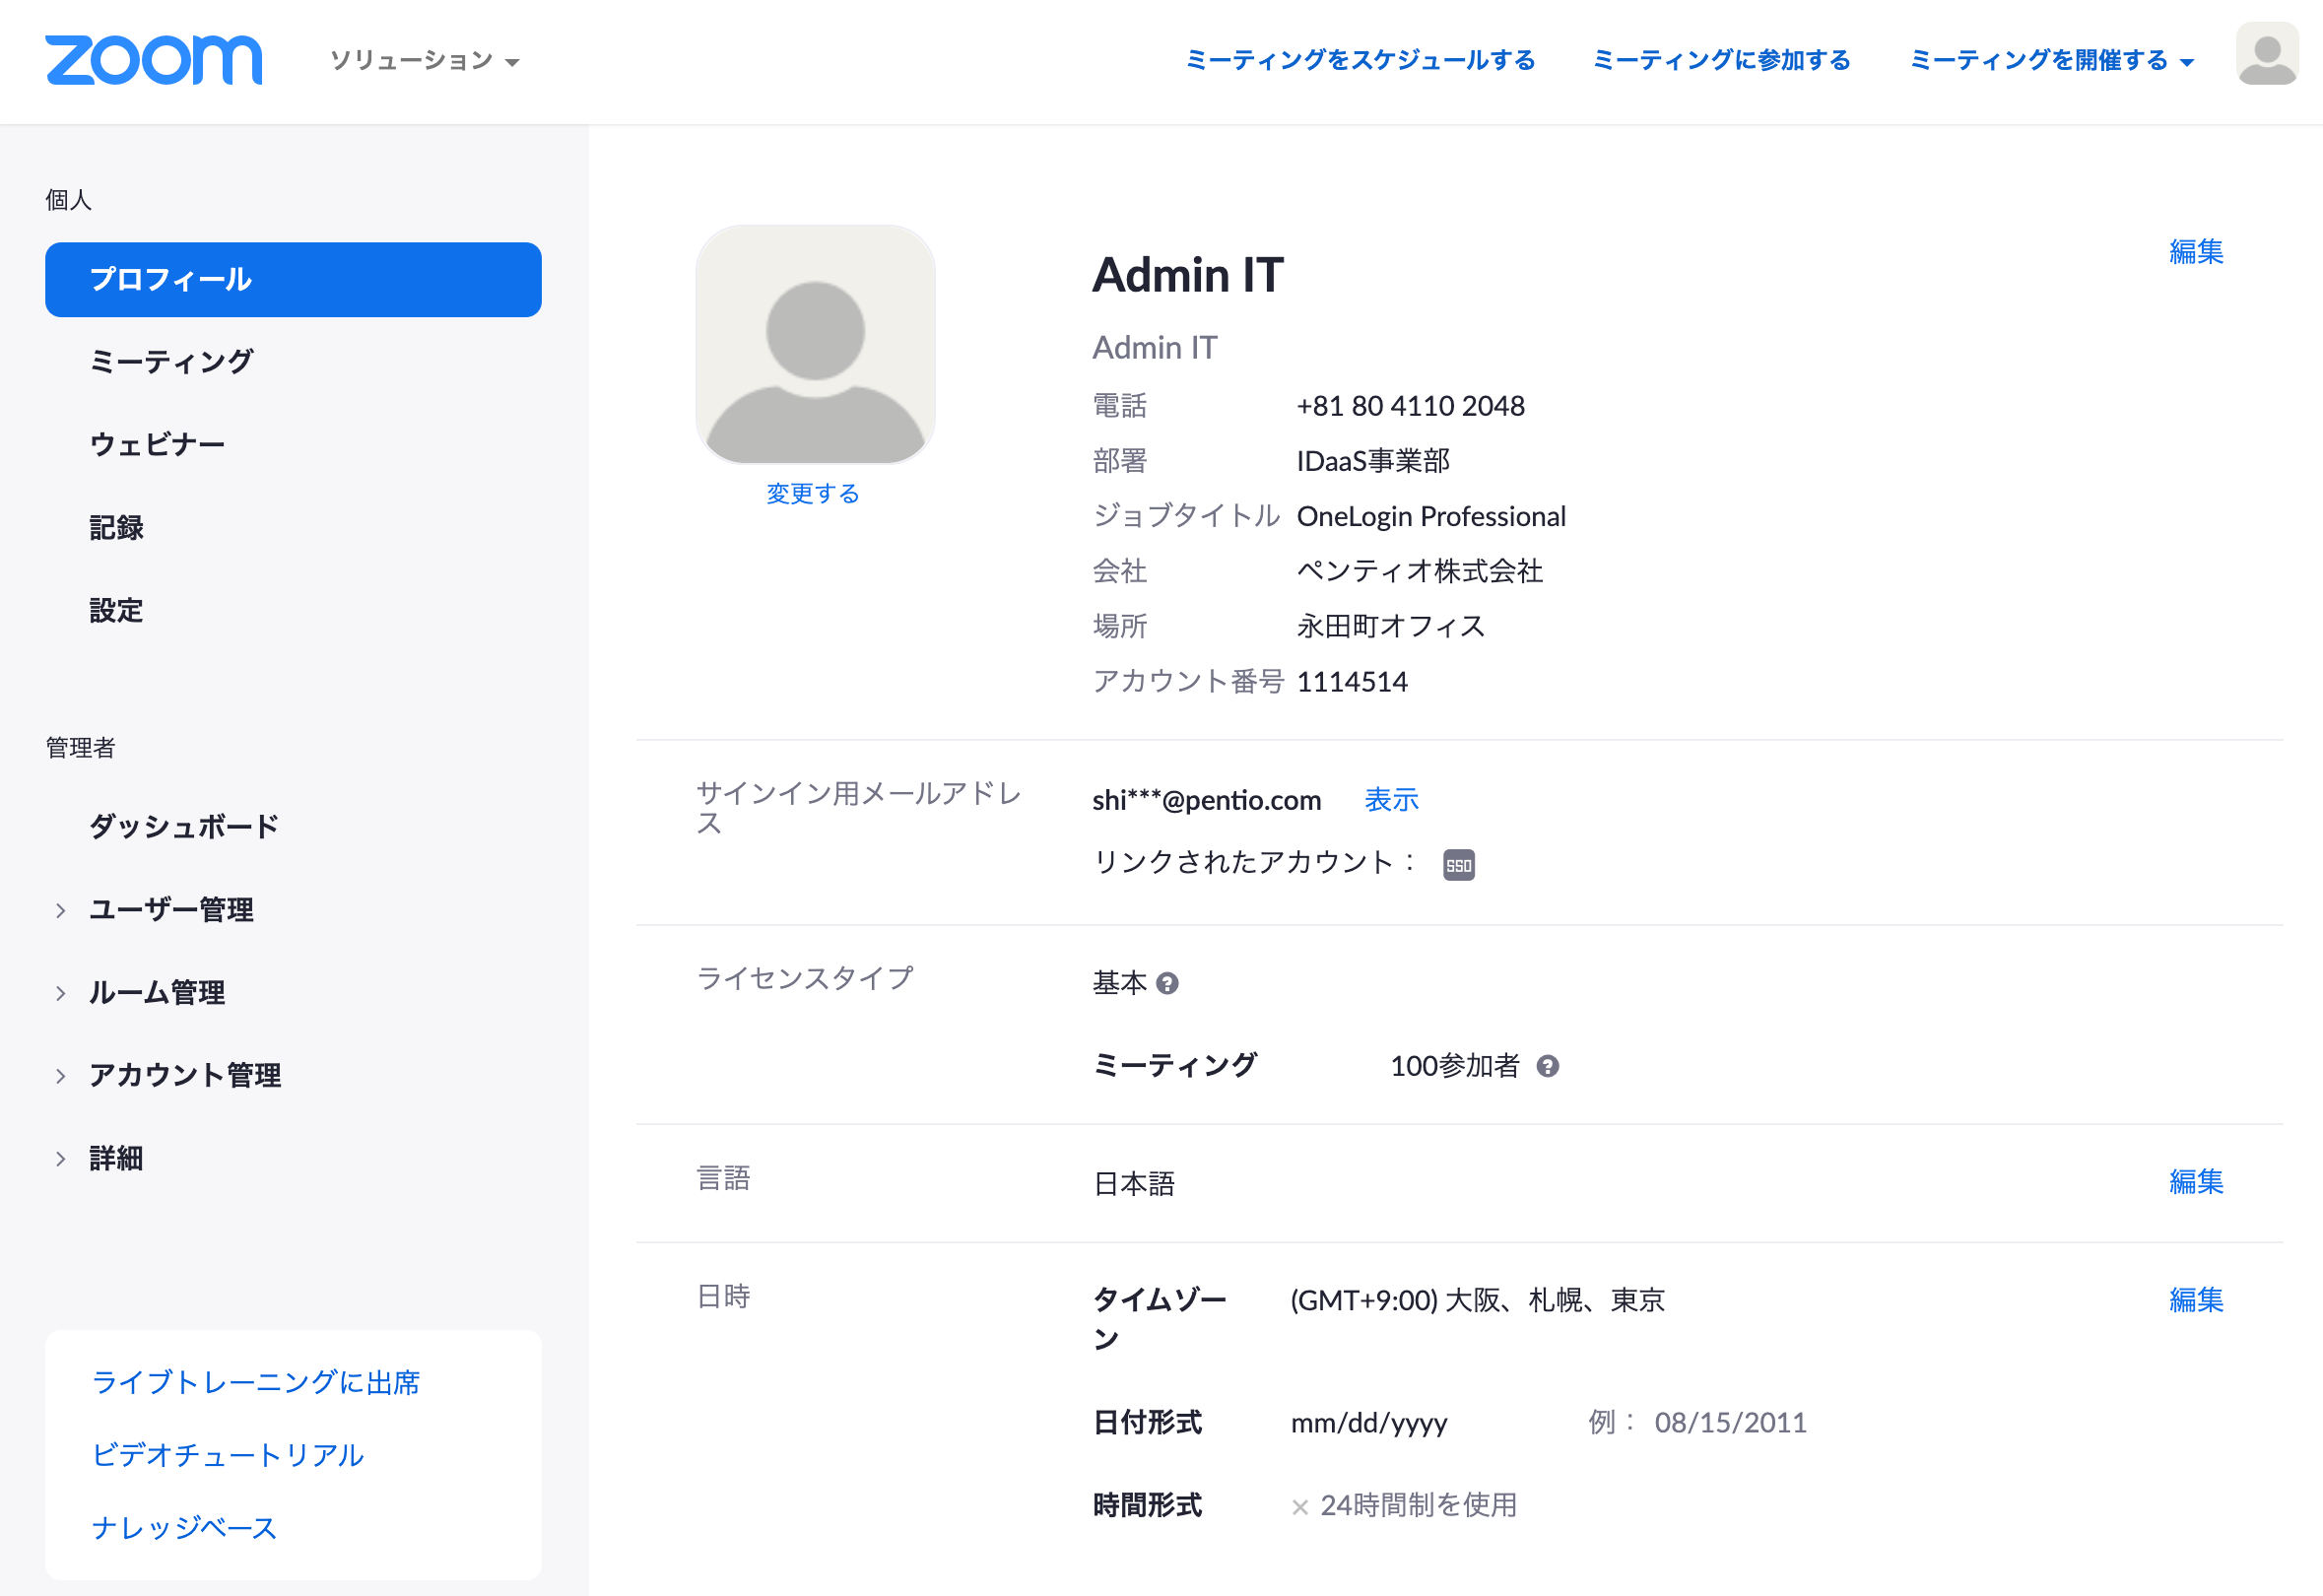
Task: Click help icon next to 100参加者
Action: tap(1547, 1067)
